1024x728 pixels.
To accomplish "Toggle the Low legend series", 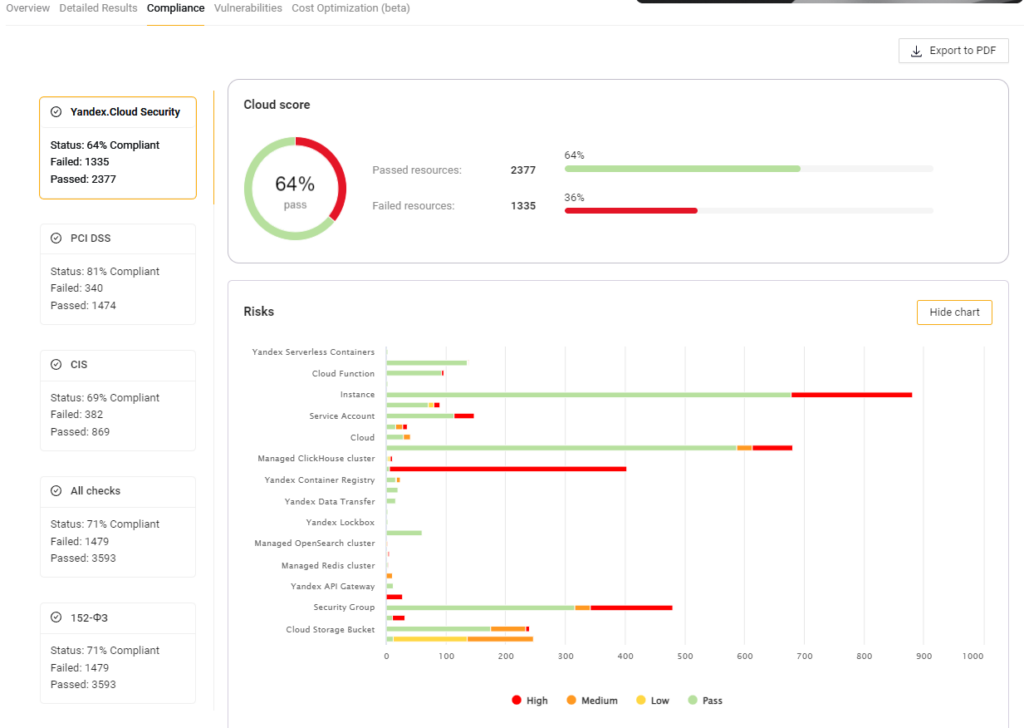I will 652,701.
